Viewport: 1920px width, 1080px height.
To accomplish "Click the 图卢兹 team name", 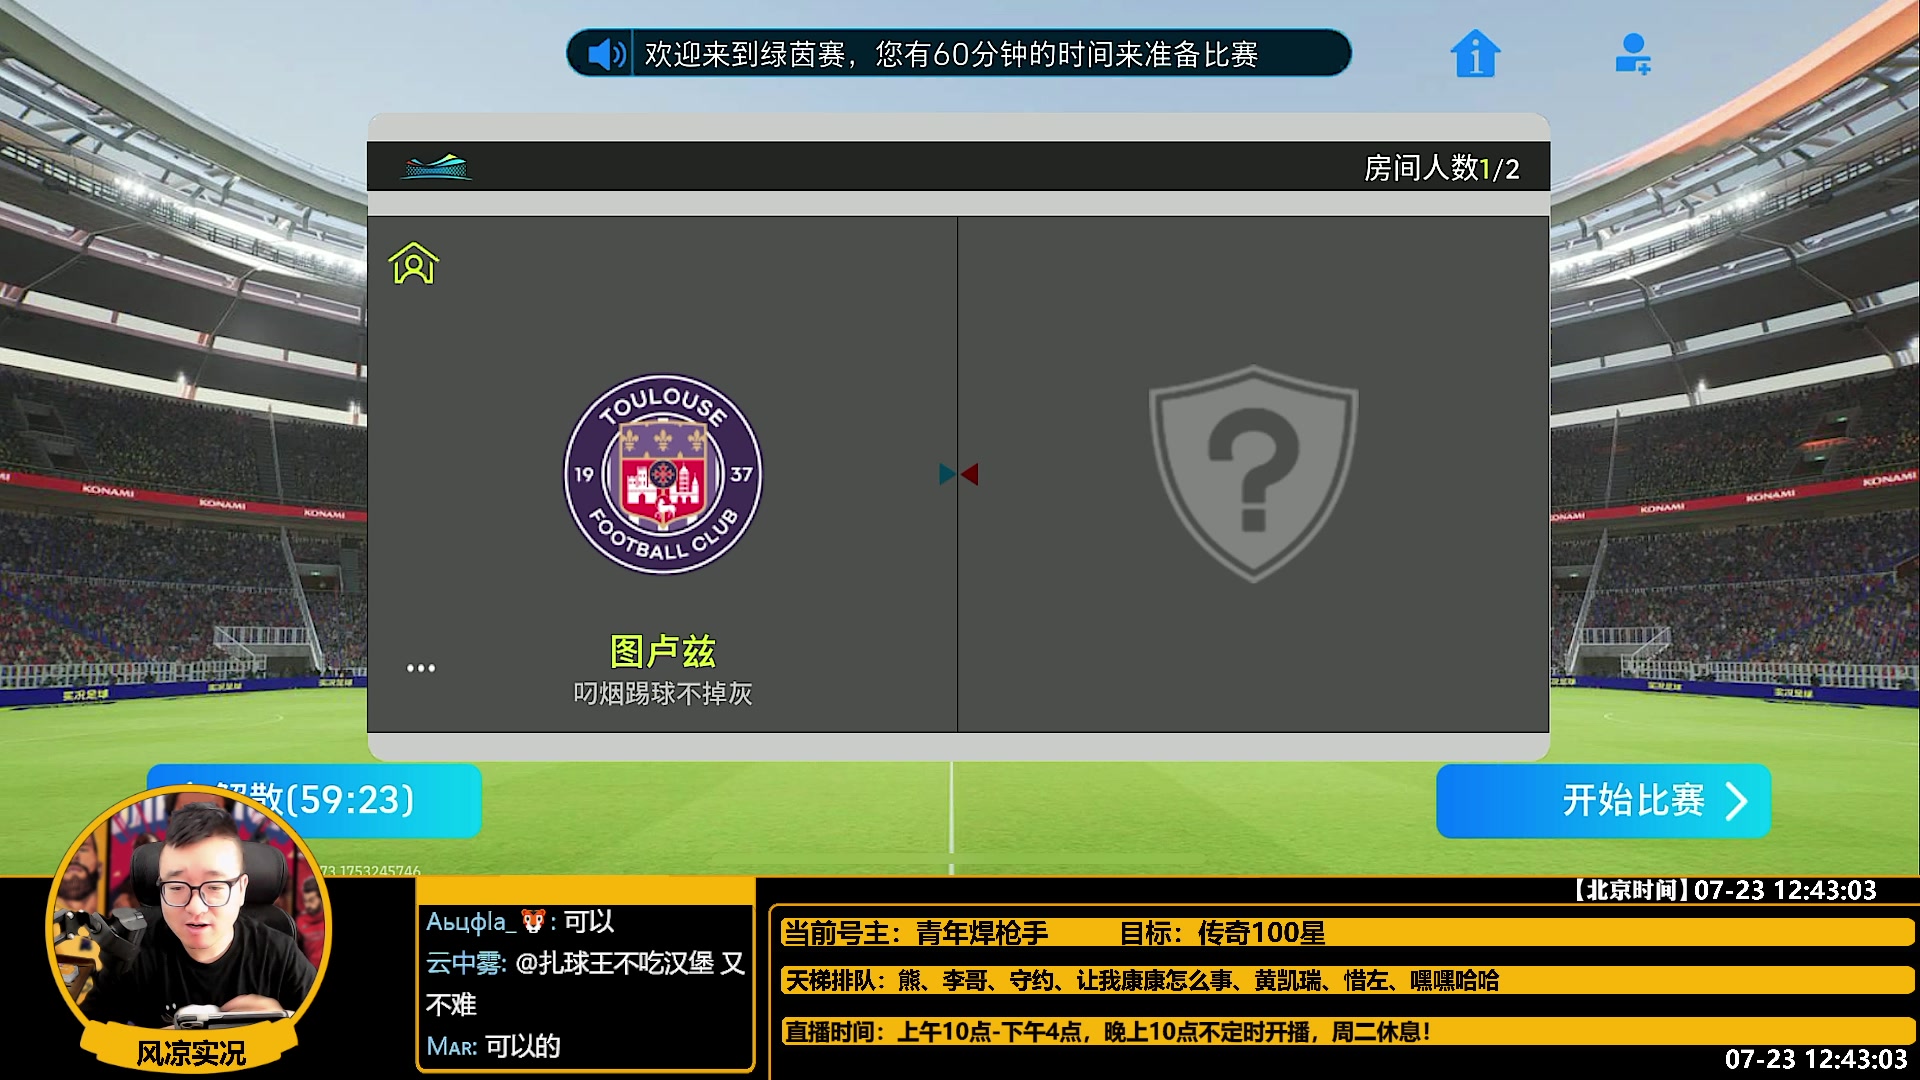I will [663, 651].
